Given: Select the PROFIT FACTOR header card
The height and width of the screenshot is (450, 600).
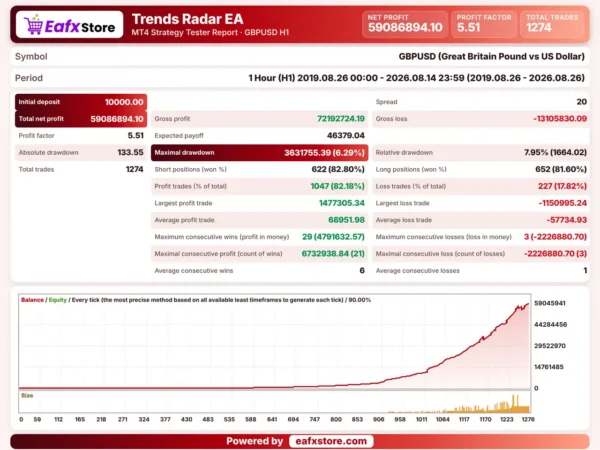Looking at the screenshot, I should click(484, 24).
